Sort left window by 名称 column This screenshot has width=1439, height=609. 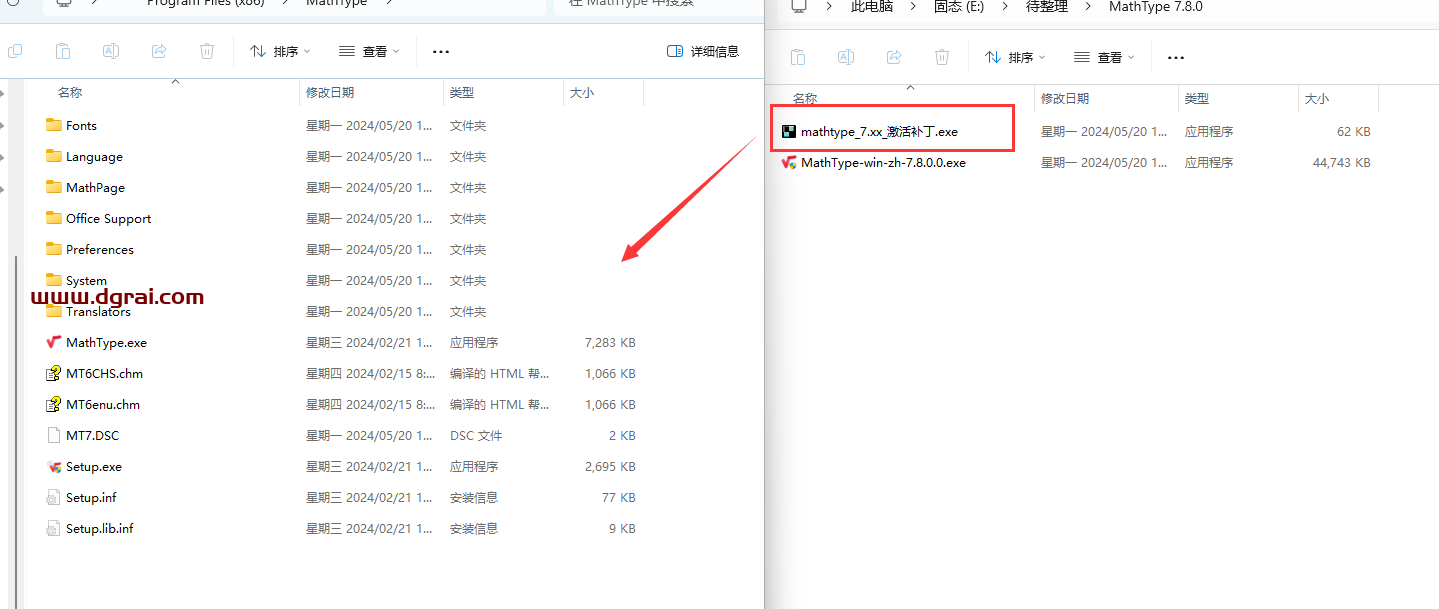(x=69, y=92)
